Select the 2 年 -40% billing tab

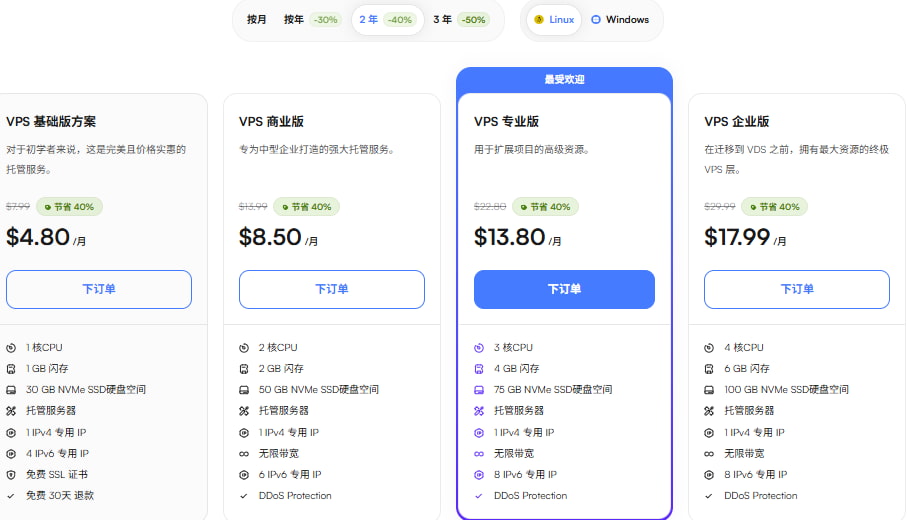387,20
